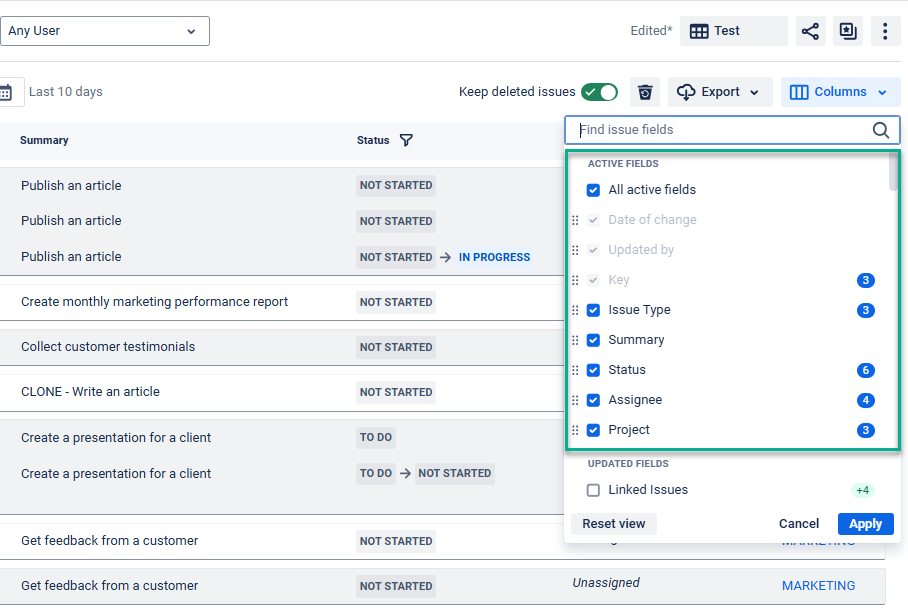Screen dimensions: 908x609
Task: Click the Find issue fields search box
Action: coord(720,130)
